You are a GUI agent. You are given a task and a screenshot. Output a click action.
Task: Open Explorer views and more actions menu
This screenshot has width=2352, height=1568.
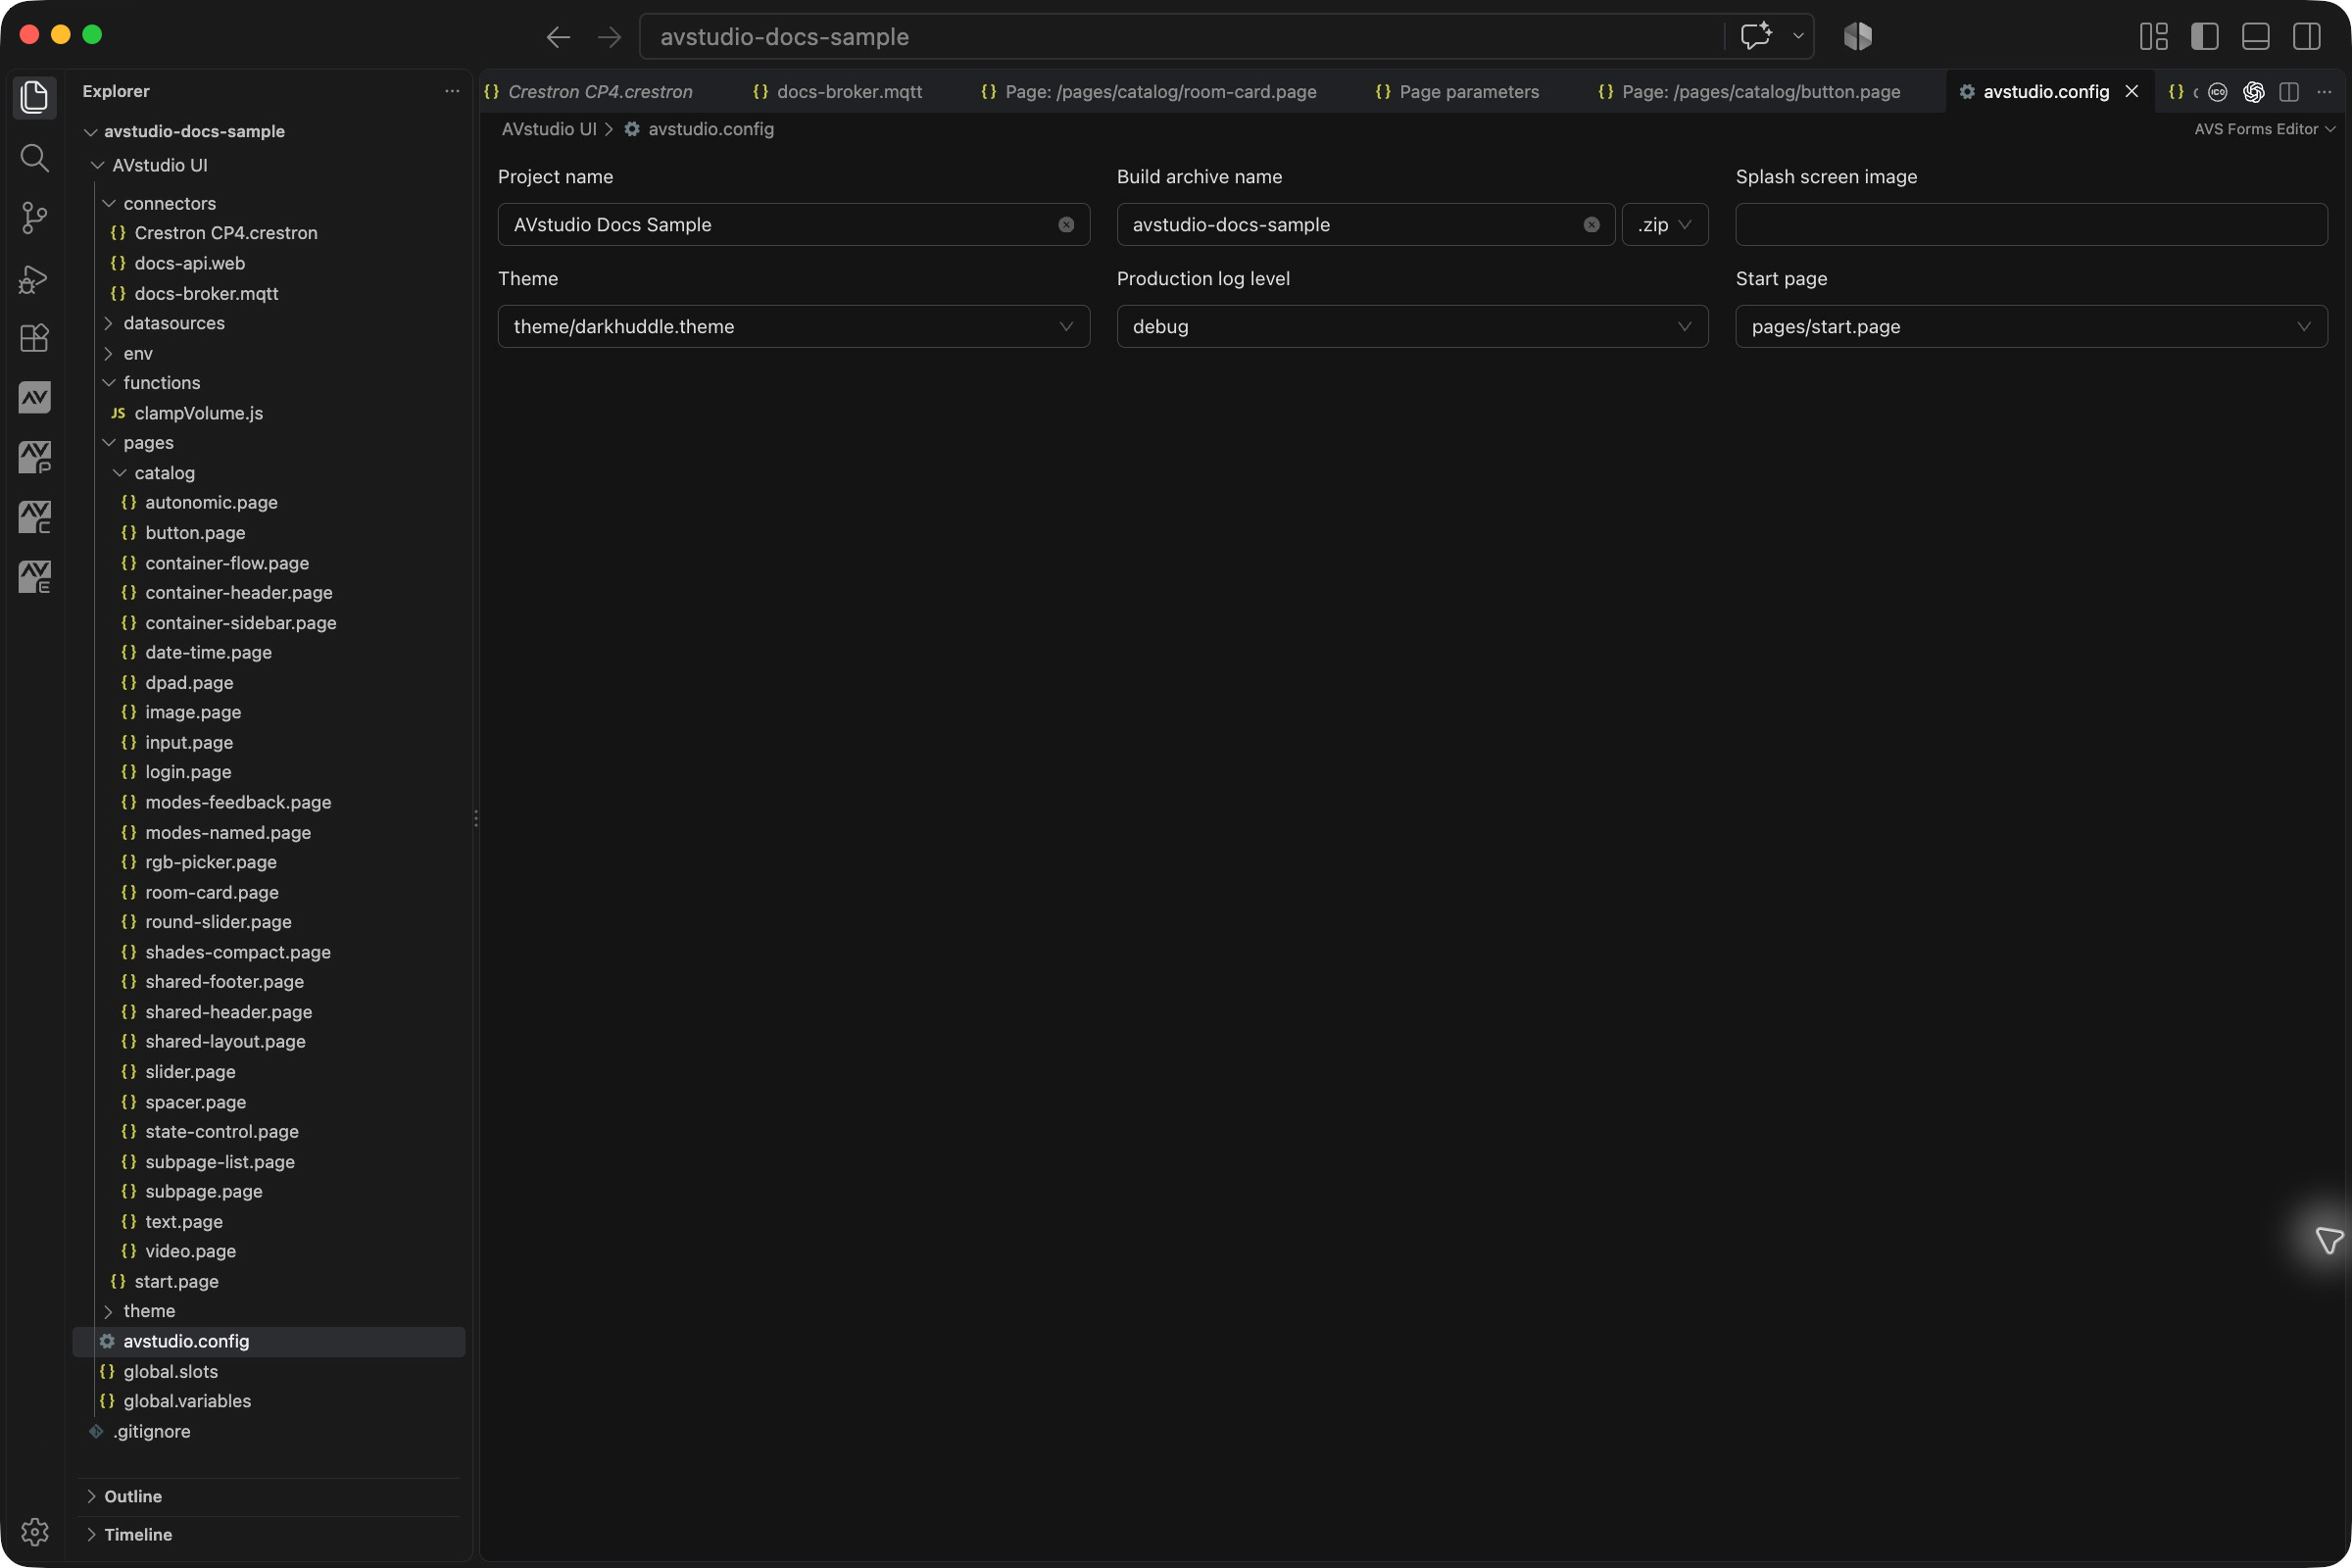pos(452,91)
